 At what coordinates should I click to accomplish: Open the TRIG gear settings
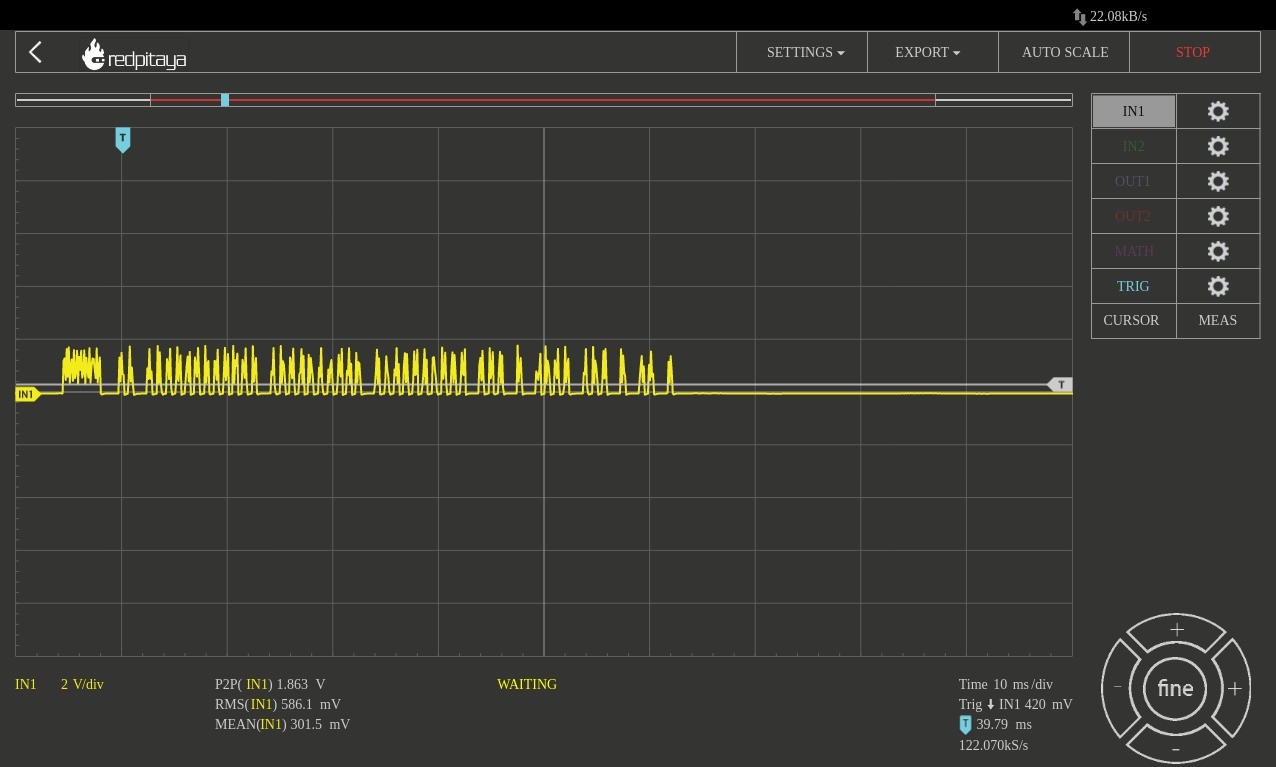pos(1218,286)
